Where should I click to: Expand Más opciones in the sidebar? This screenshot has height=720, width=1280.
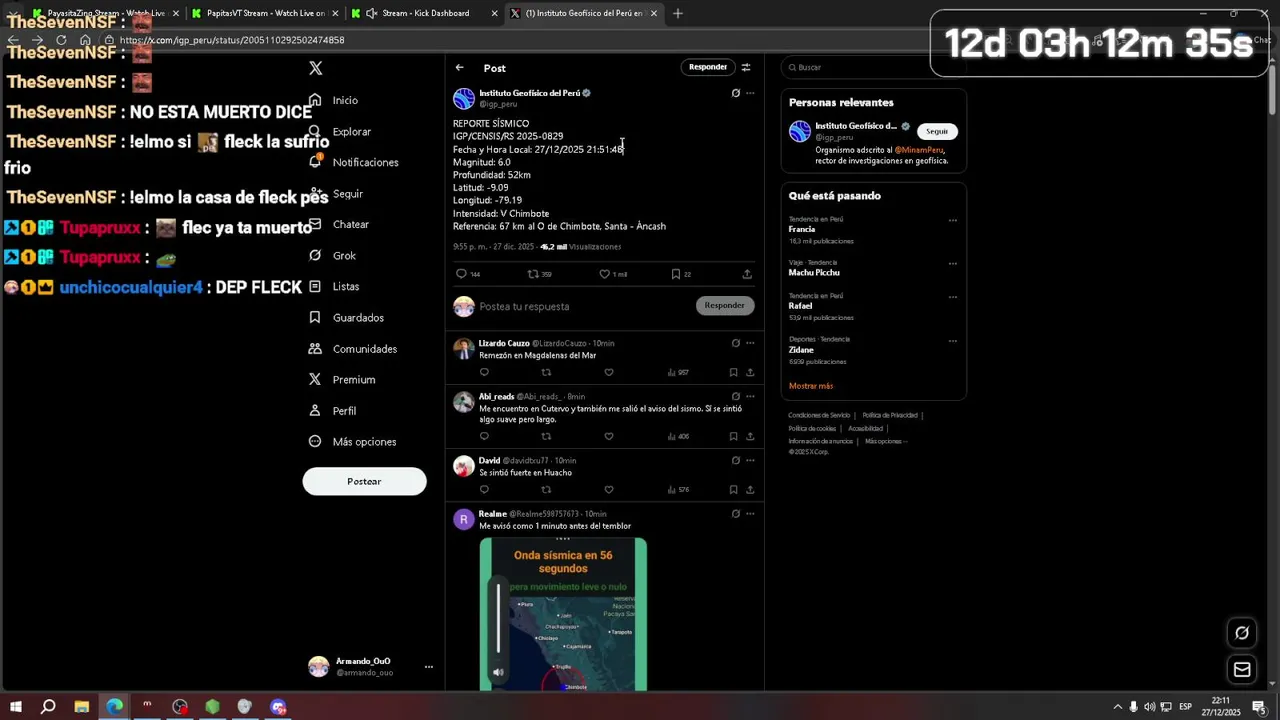pos(364,442)
